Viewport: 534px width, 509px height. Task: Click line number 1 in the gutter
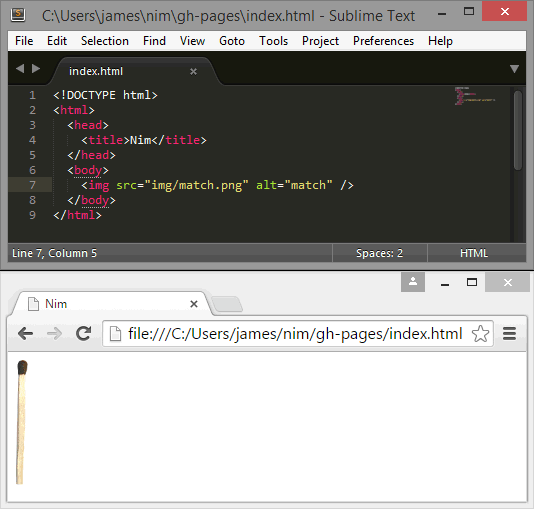click(x=32, y=95)
